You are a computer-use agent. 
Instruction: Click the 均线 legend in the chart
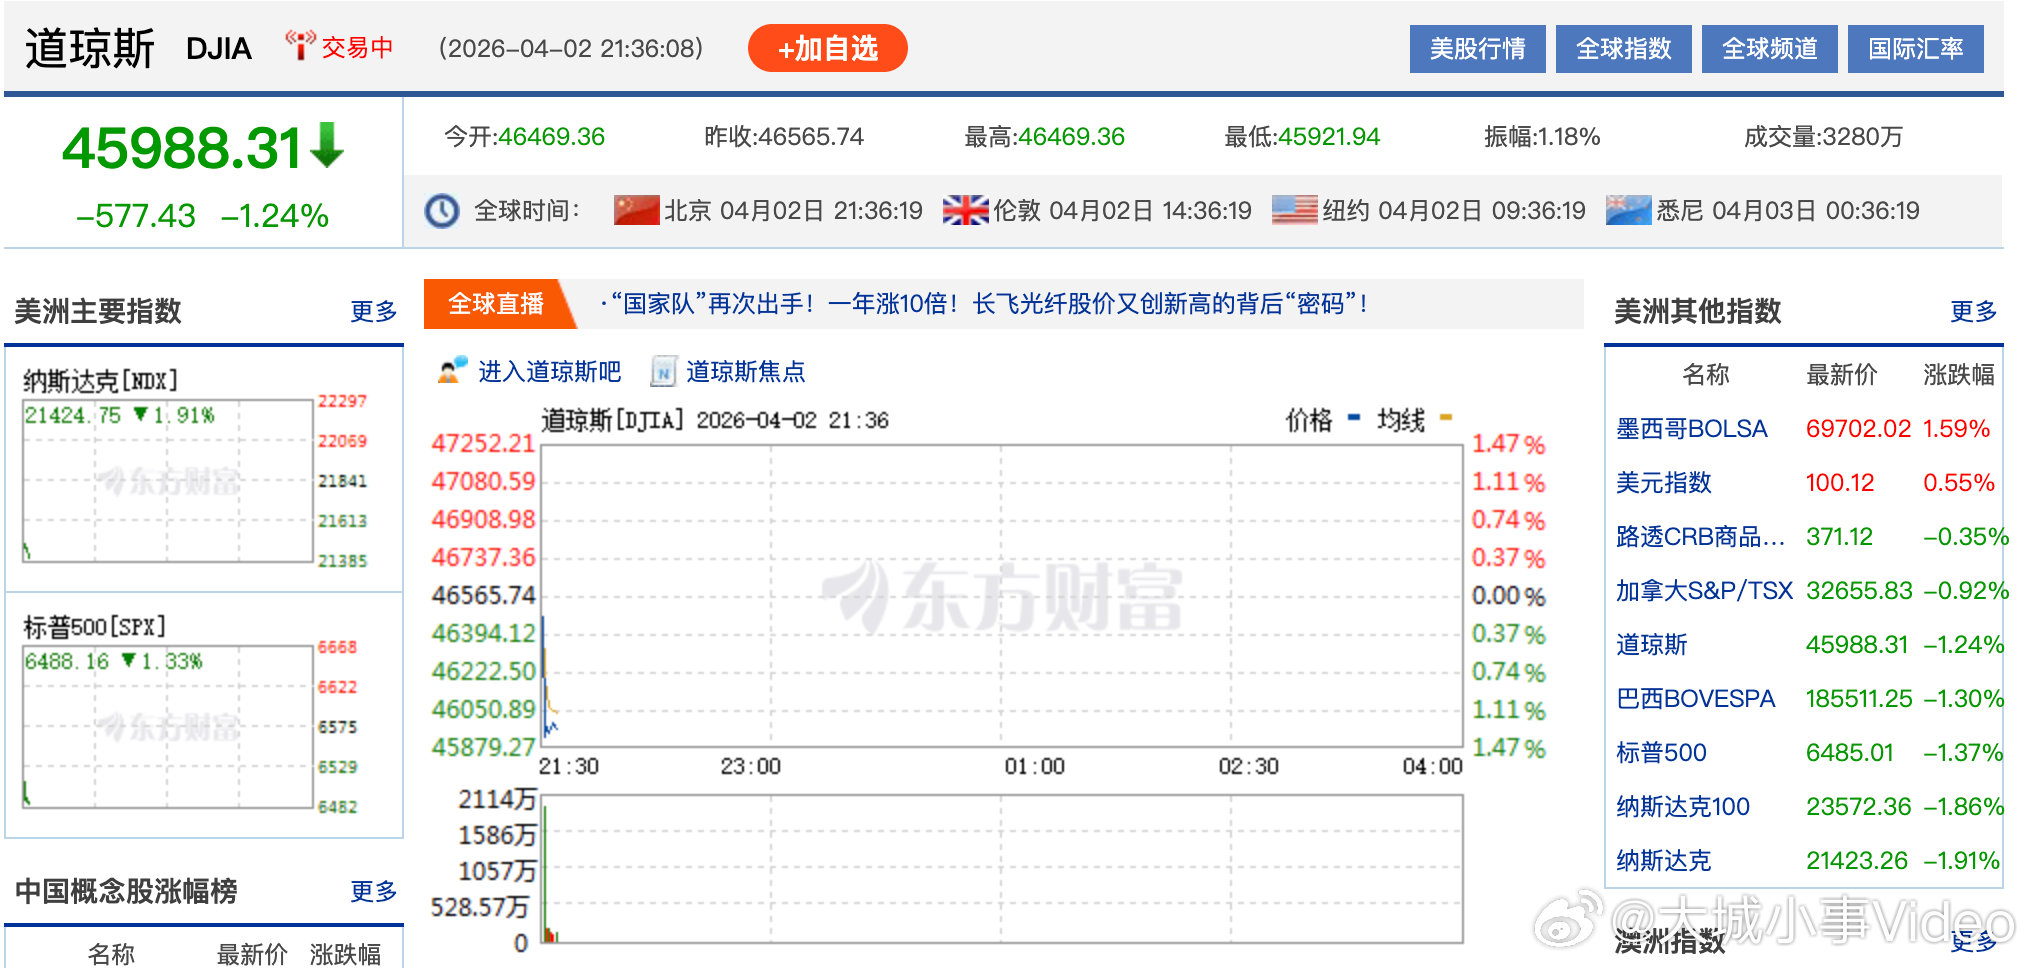[x=1414, y=420]
